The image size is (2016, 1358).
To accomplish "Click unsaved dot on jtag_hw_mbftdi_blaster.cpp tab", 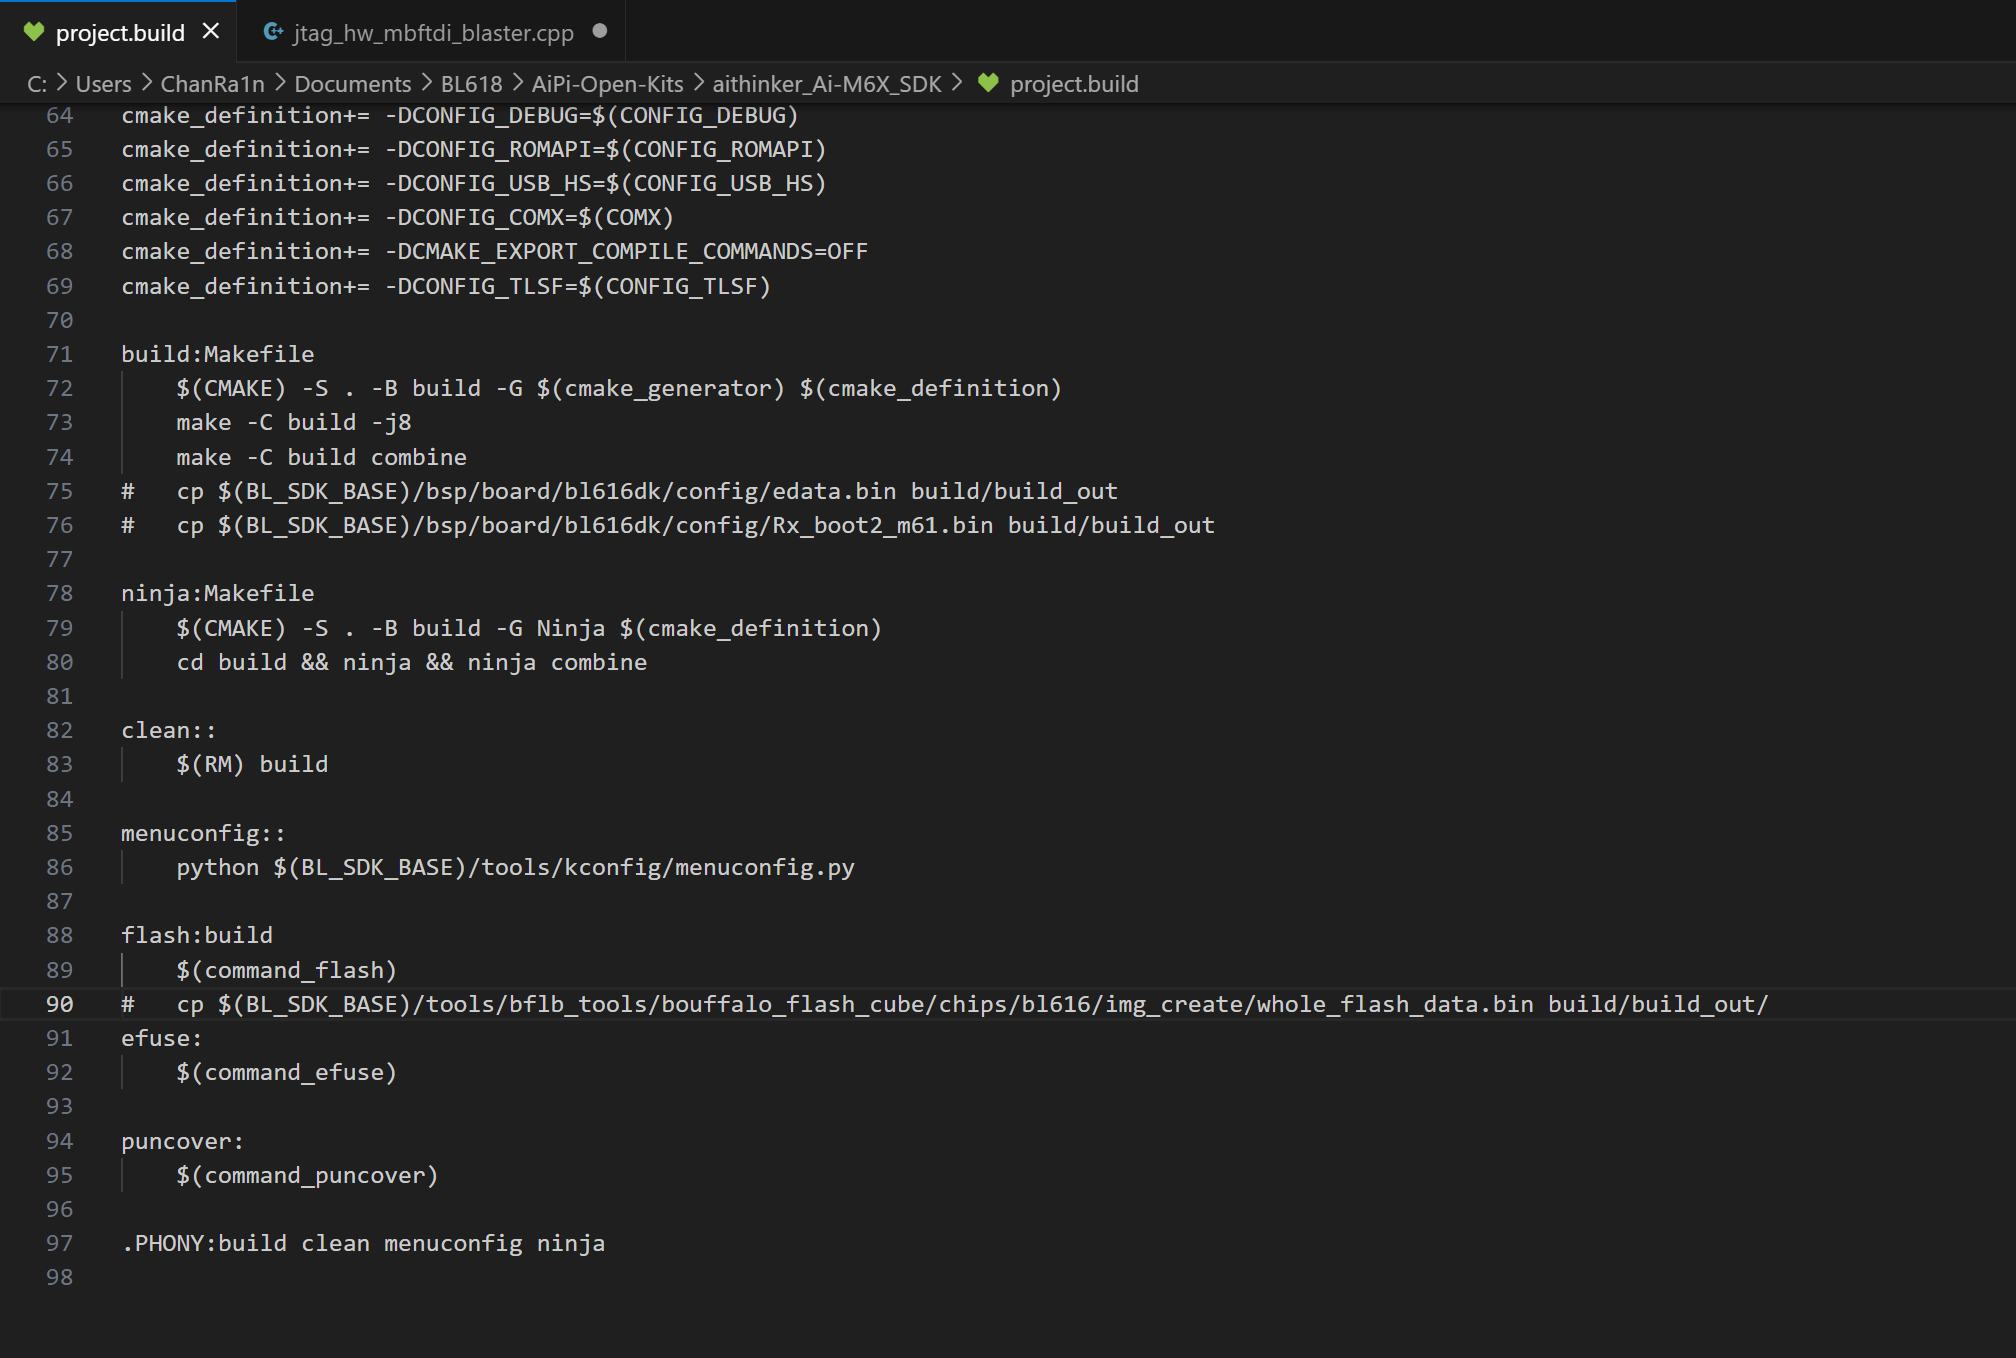I will 599,31.
